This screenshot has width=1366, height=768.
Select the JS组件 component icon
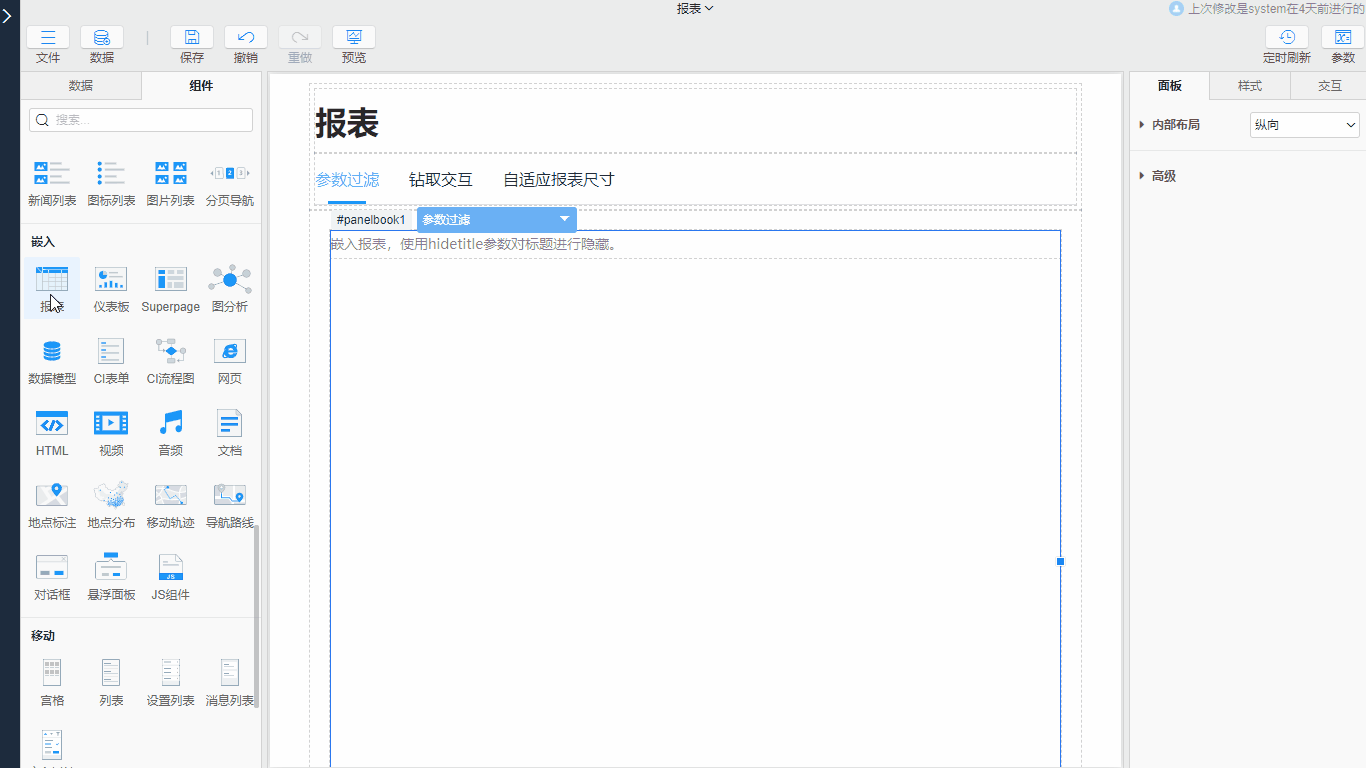click(170, 568)
